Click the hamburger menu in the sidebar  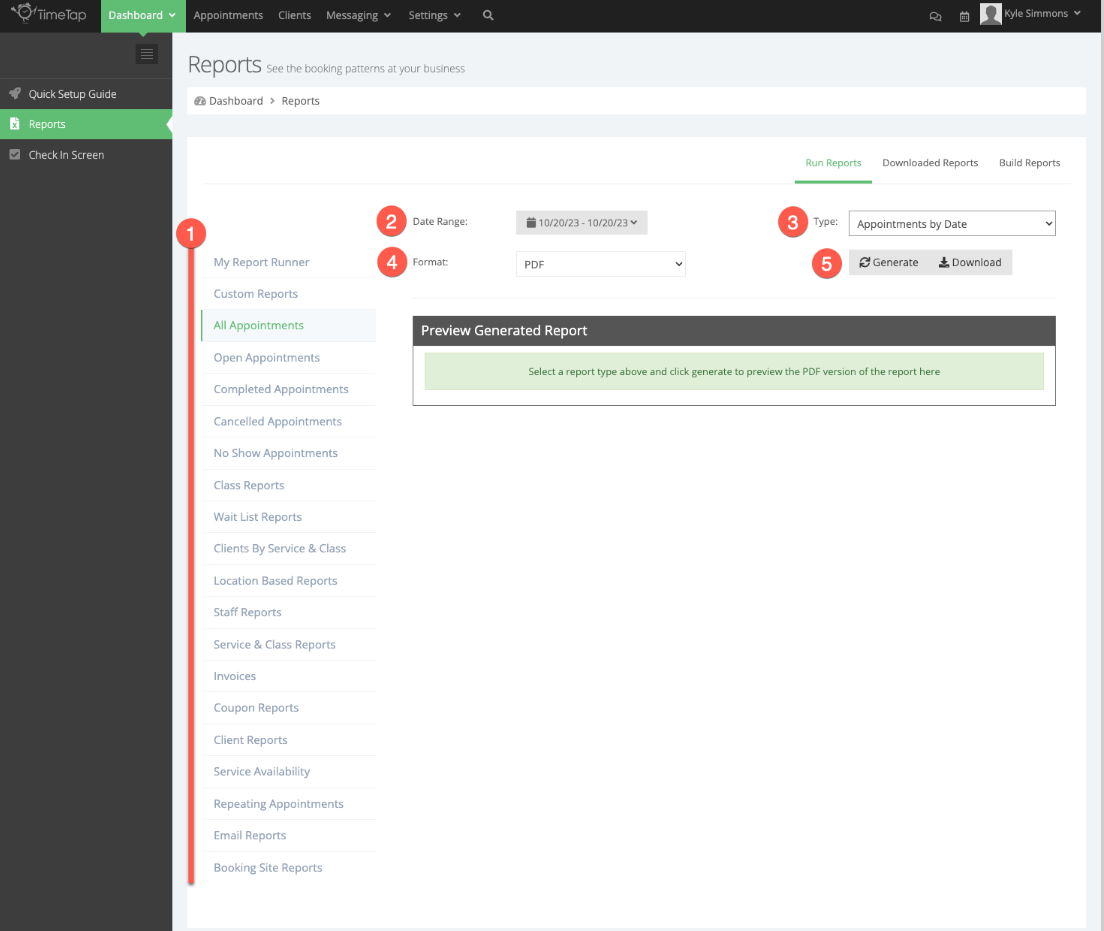pos(146,53)
